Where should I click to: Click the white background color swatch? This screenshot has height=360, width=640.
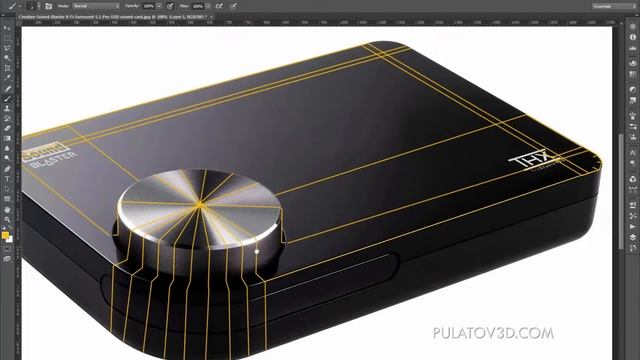point(9,239)
